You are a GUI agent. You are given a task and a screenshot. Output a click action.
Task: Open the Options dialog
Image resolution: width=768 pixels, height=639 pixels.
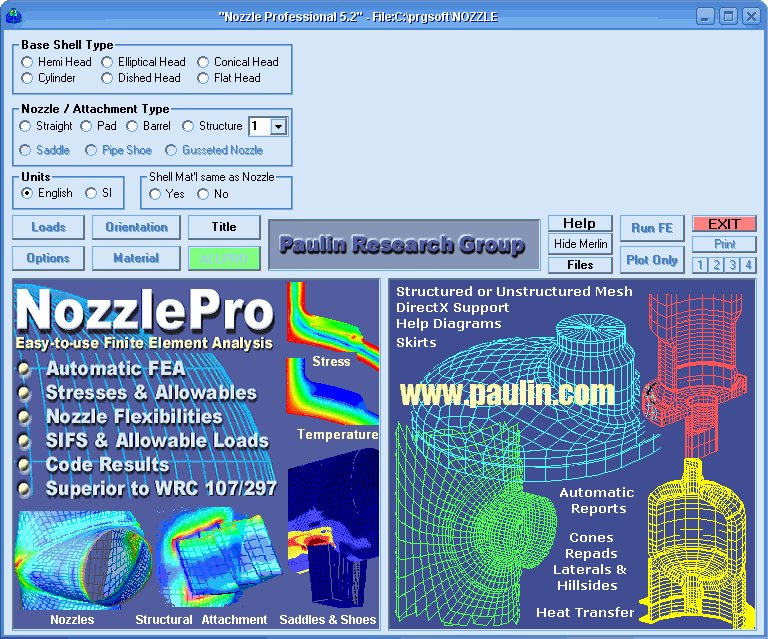48,259
